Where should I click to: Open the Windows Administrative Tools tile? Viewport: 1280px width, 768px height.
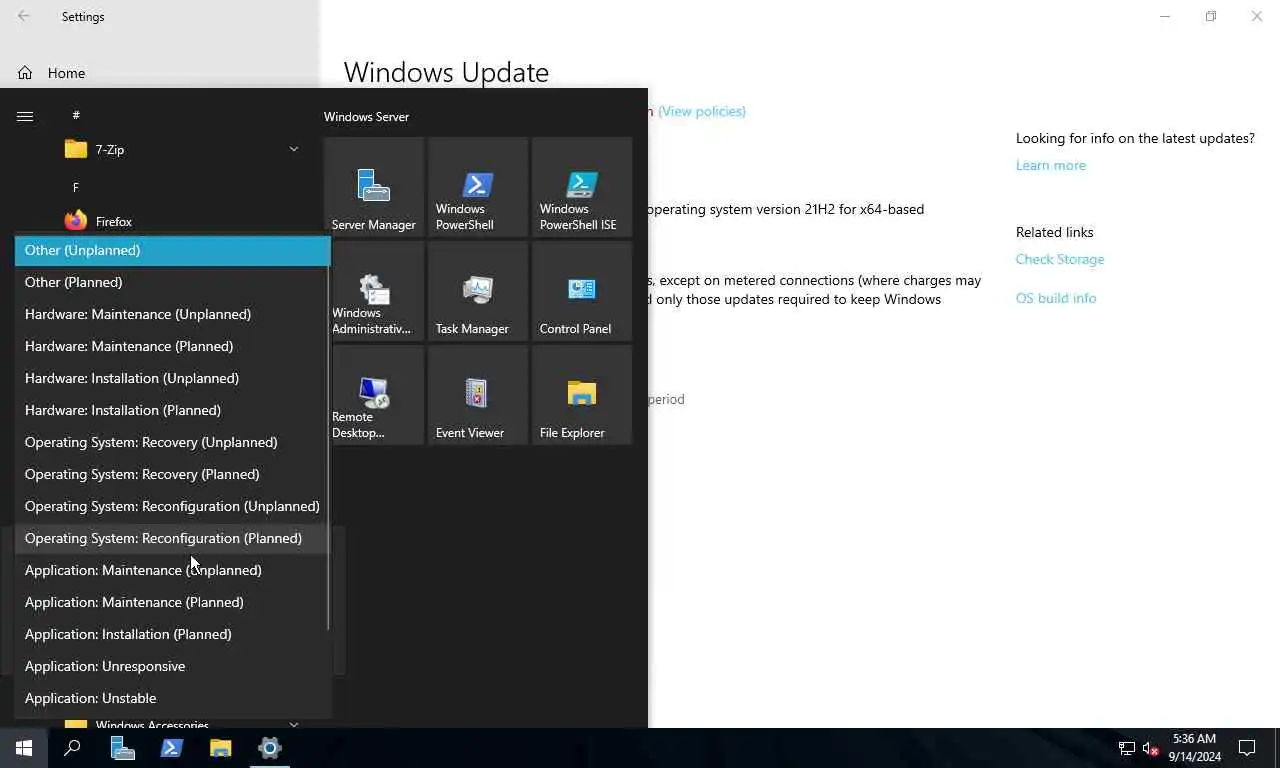point(374,291)
